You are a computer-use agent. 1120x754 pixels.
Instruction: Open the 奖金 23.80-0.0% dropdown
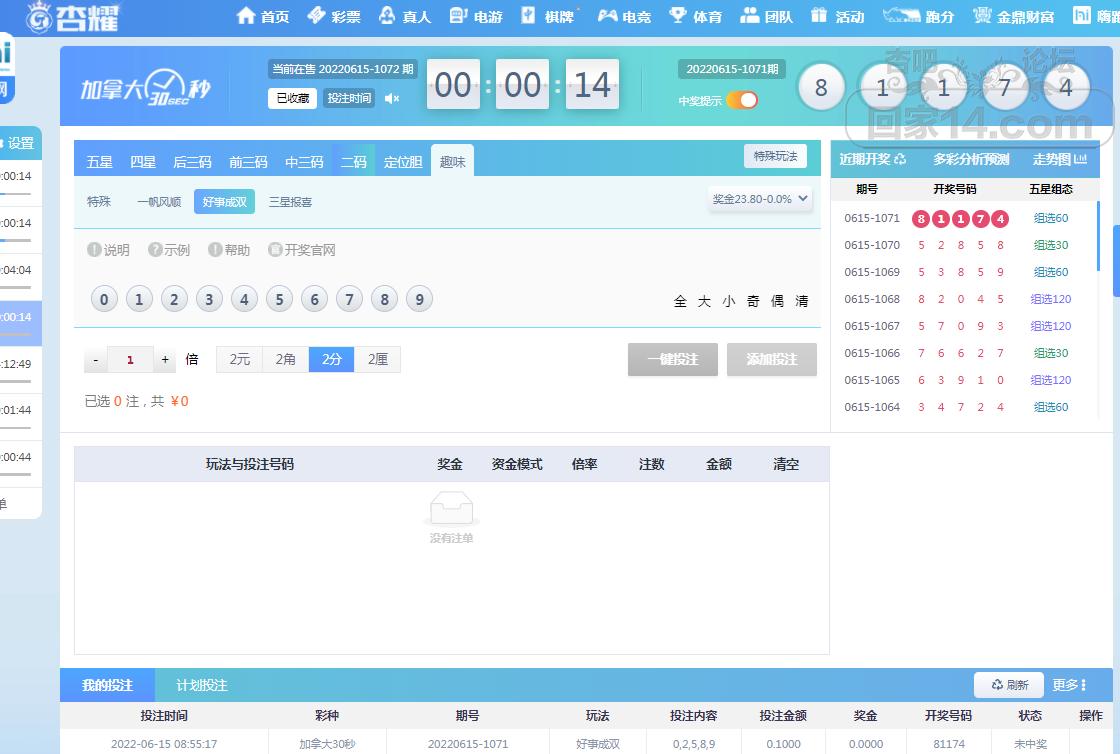click(x=760, y=199)
